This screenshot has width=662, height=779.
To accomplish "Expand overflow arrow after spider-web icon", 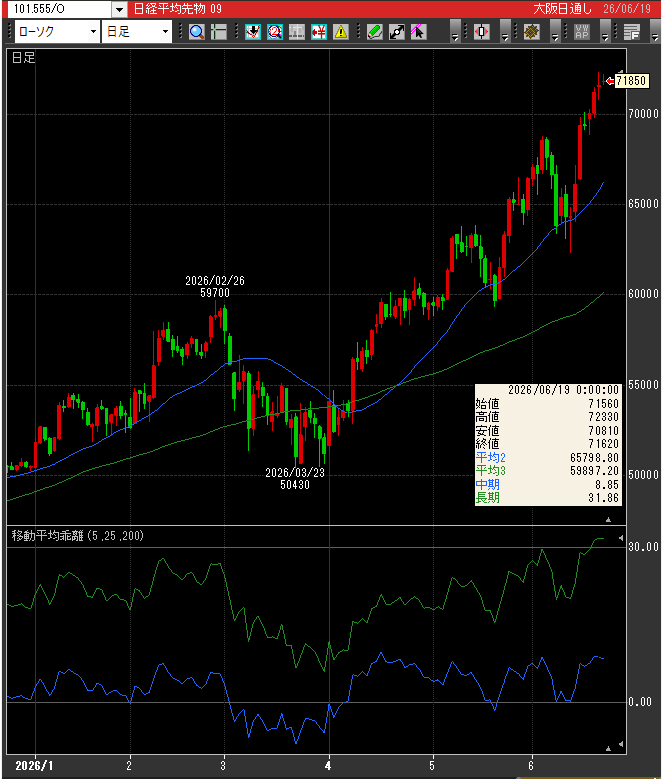I will [555, 32].
